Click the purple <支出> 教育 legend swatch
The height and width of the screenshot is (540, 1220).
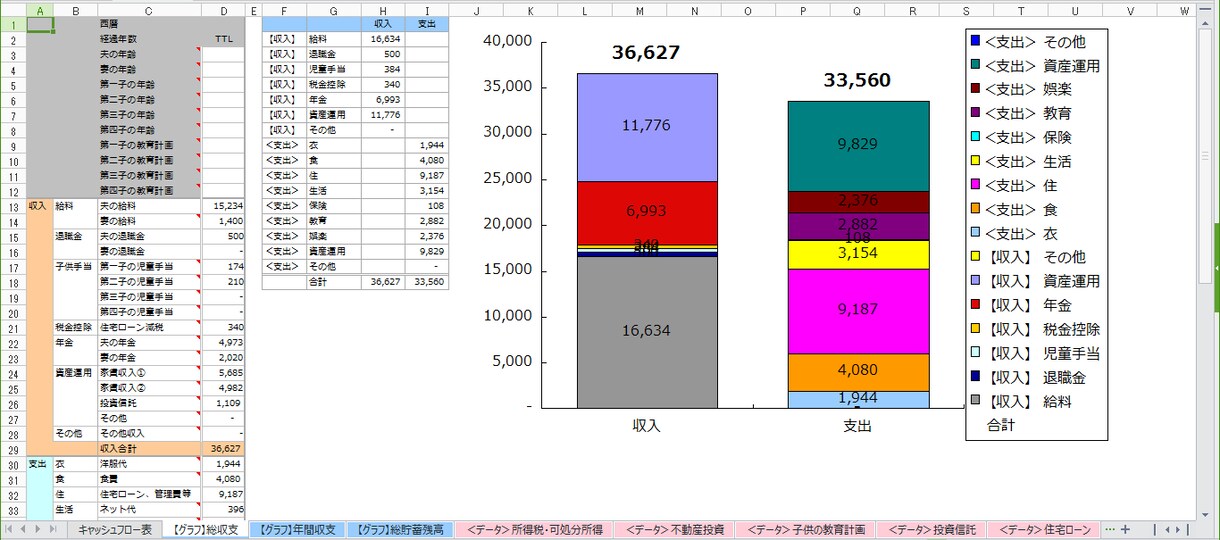point(975,114)
